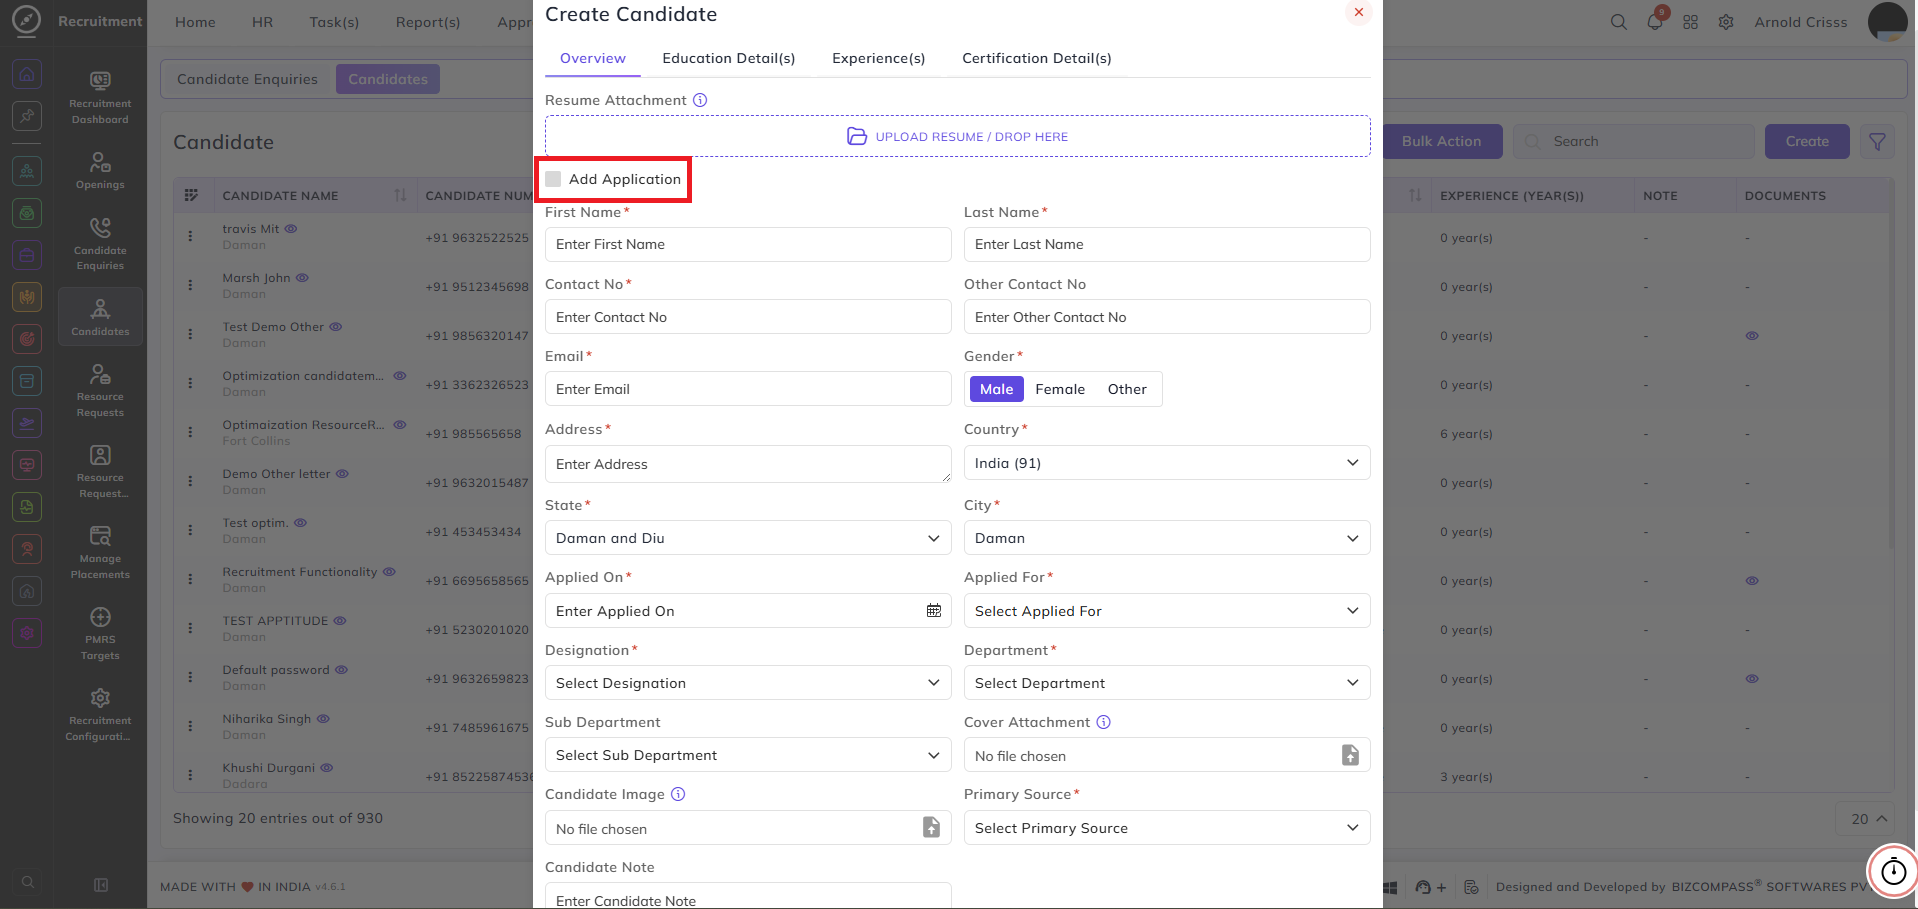
Task: Select Other gender option
Action: [x=1127, y=389]
